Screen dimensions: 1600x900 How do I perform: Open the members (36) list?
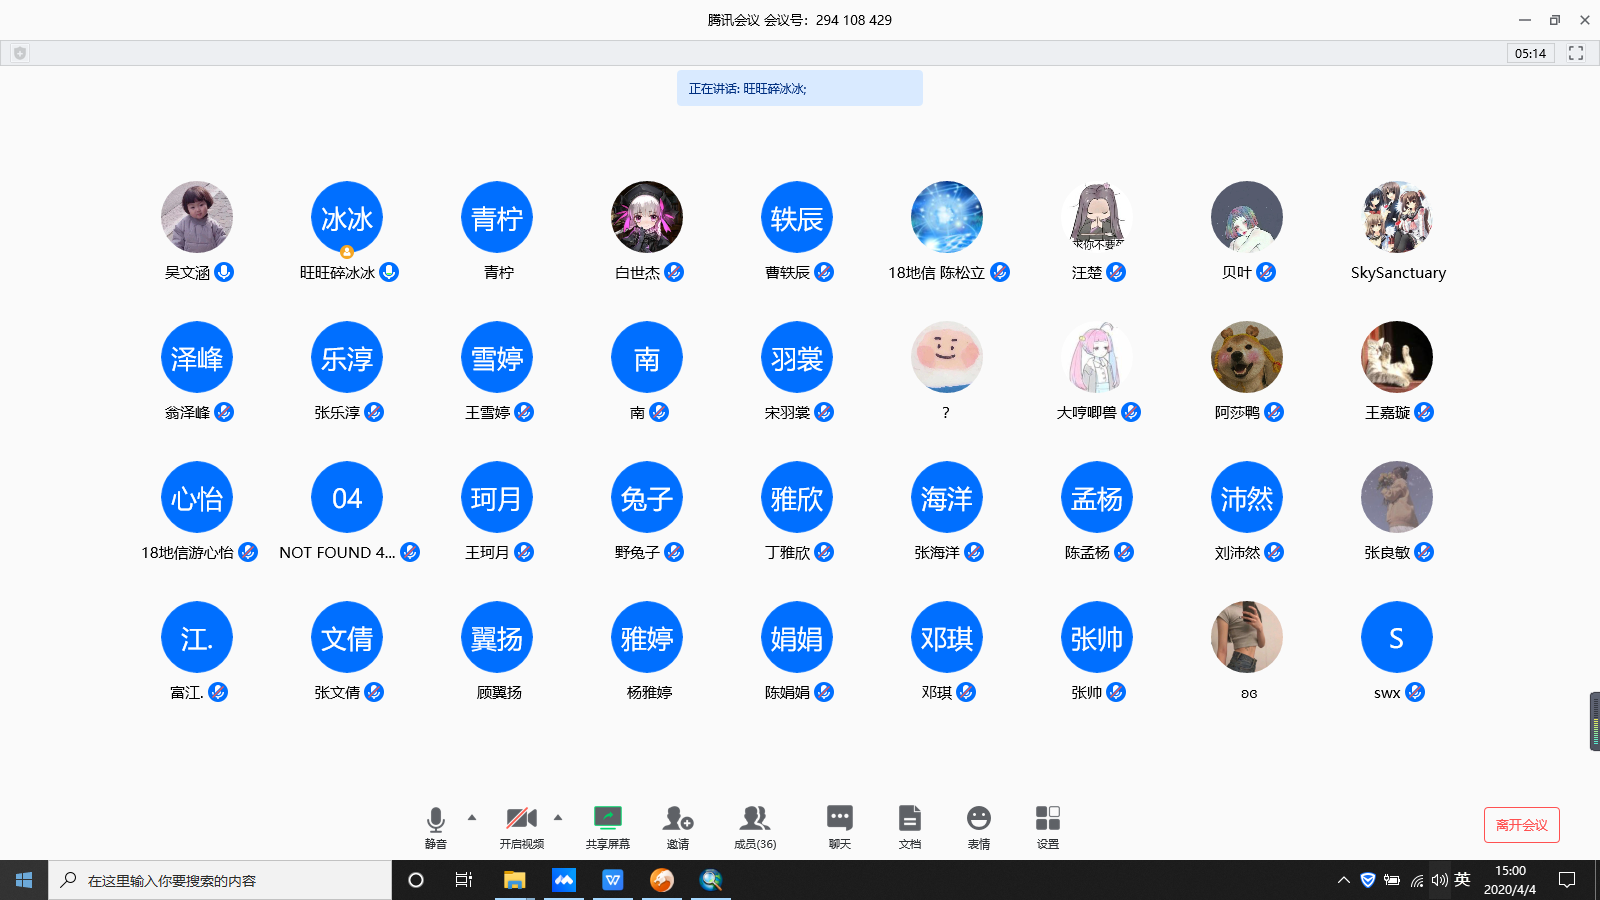755,820
